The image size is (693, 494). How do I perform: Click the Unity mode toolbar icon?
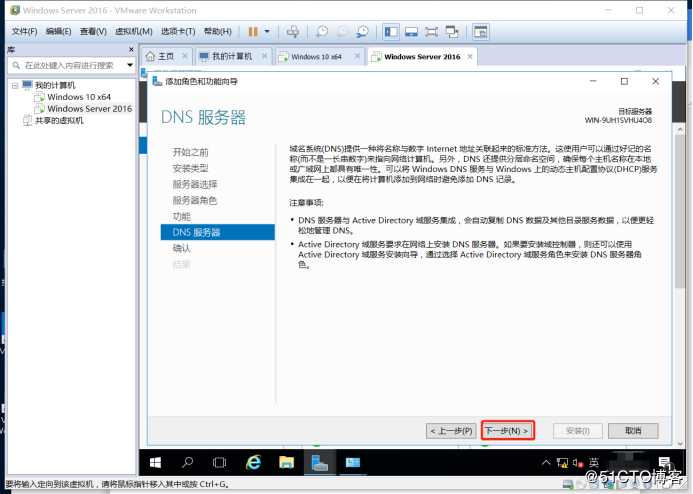click(452, 32)
